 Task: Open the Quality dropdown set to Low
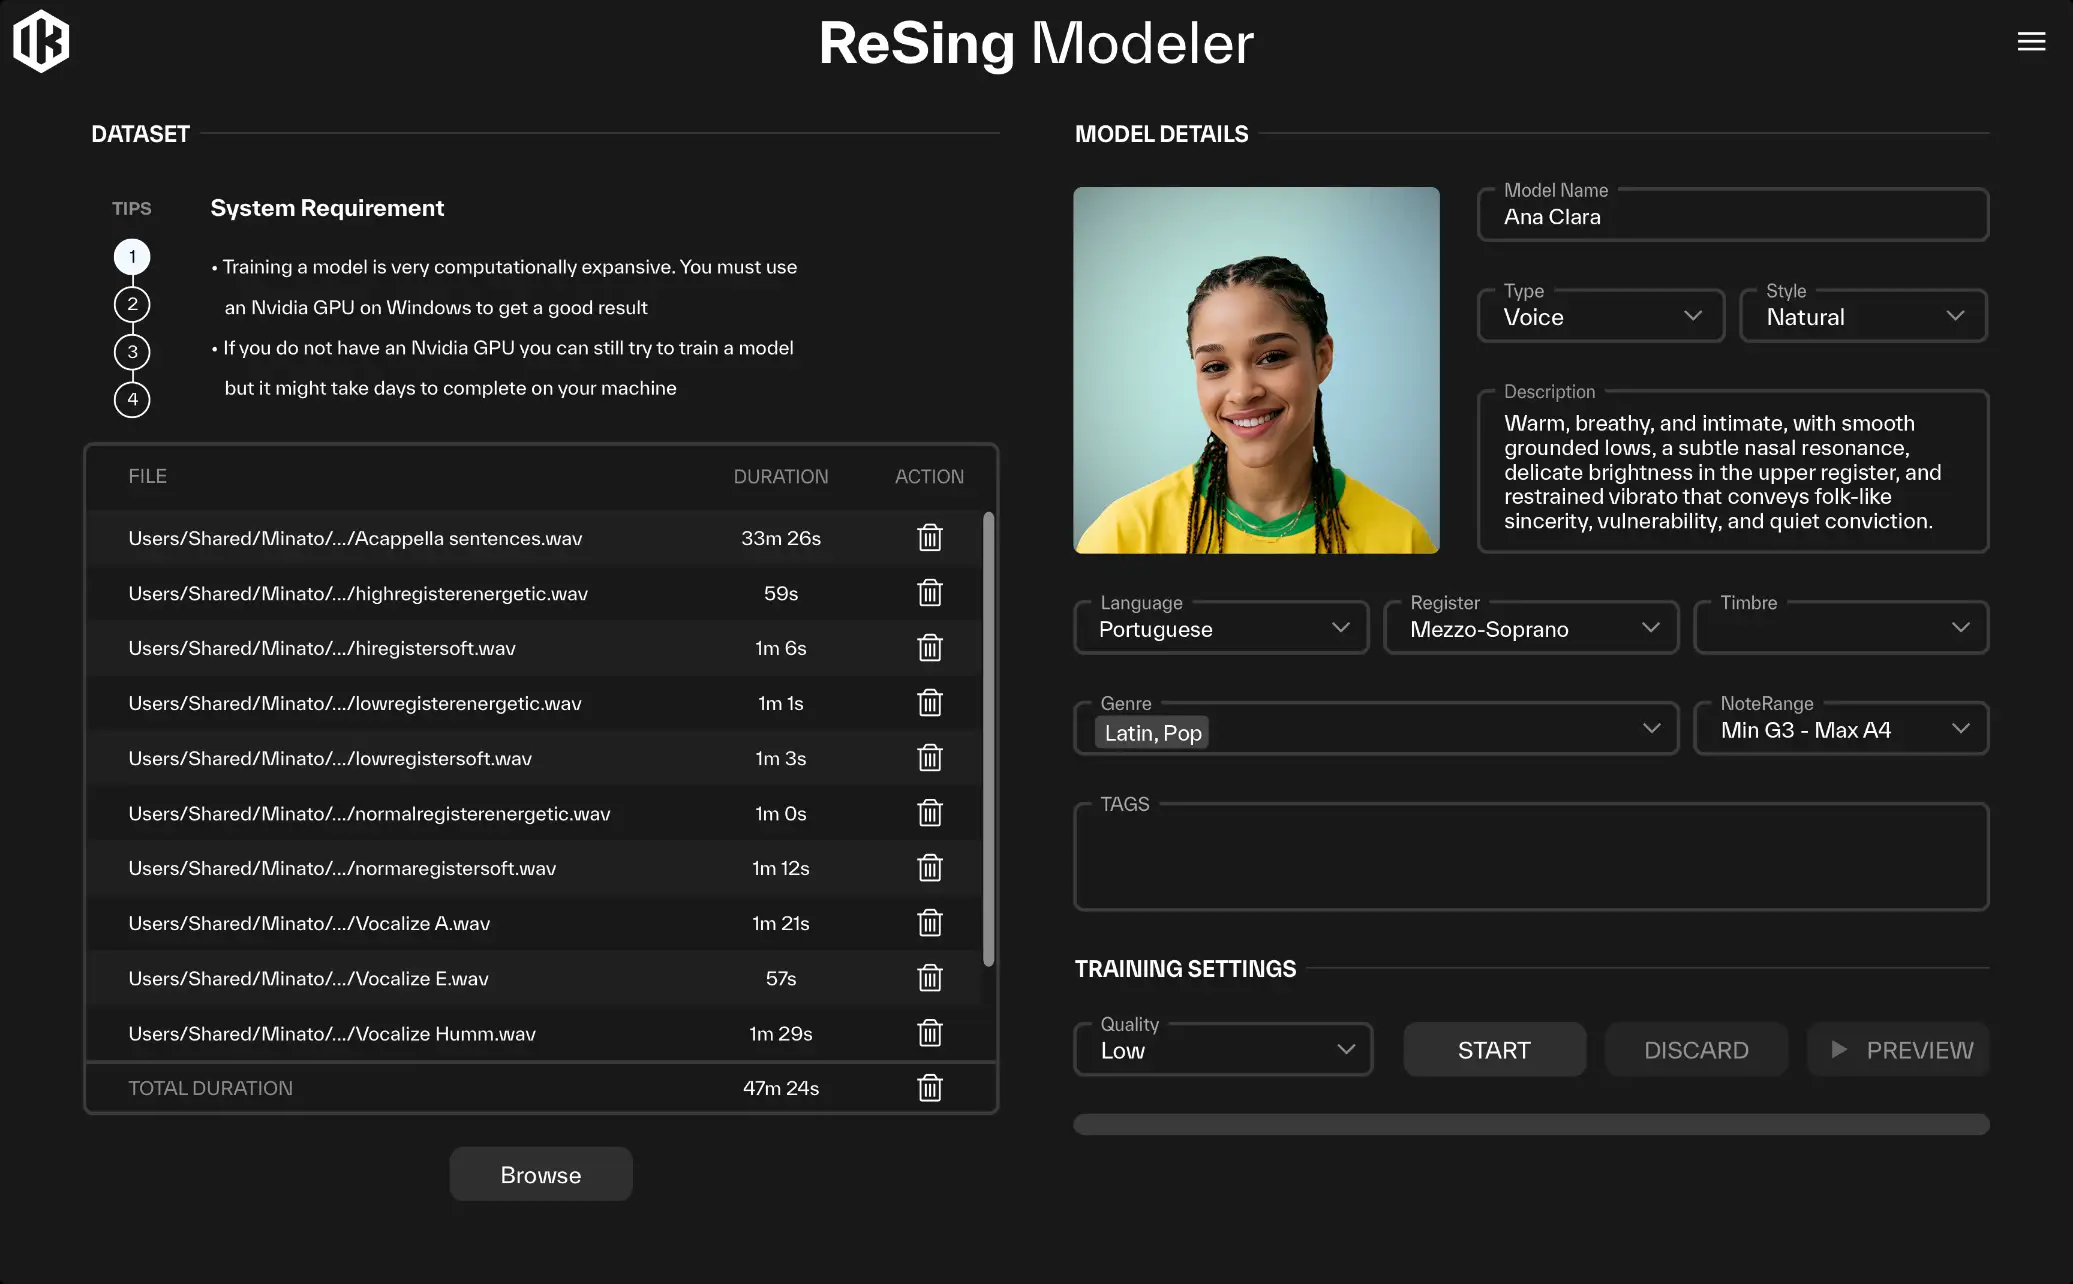coord(1223,1050)
